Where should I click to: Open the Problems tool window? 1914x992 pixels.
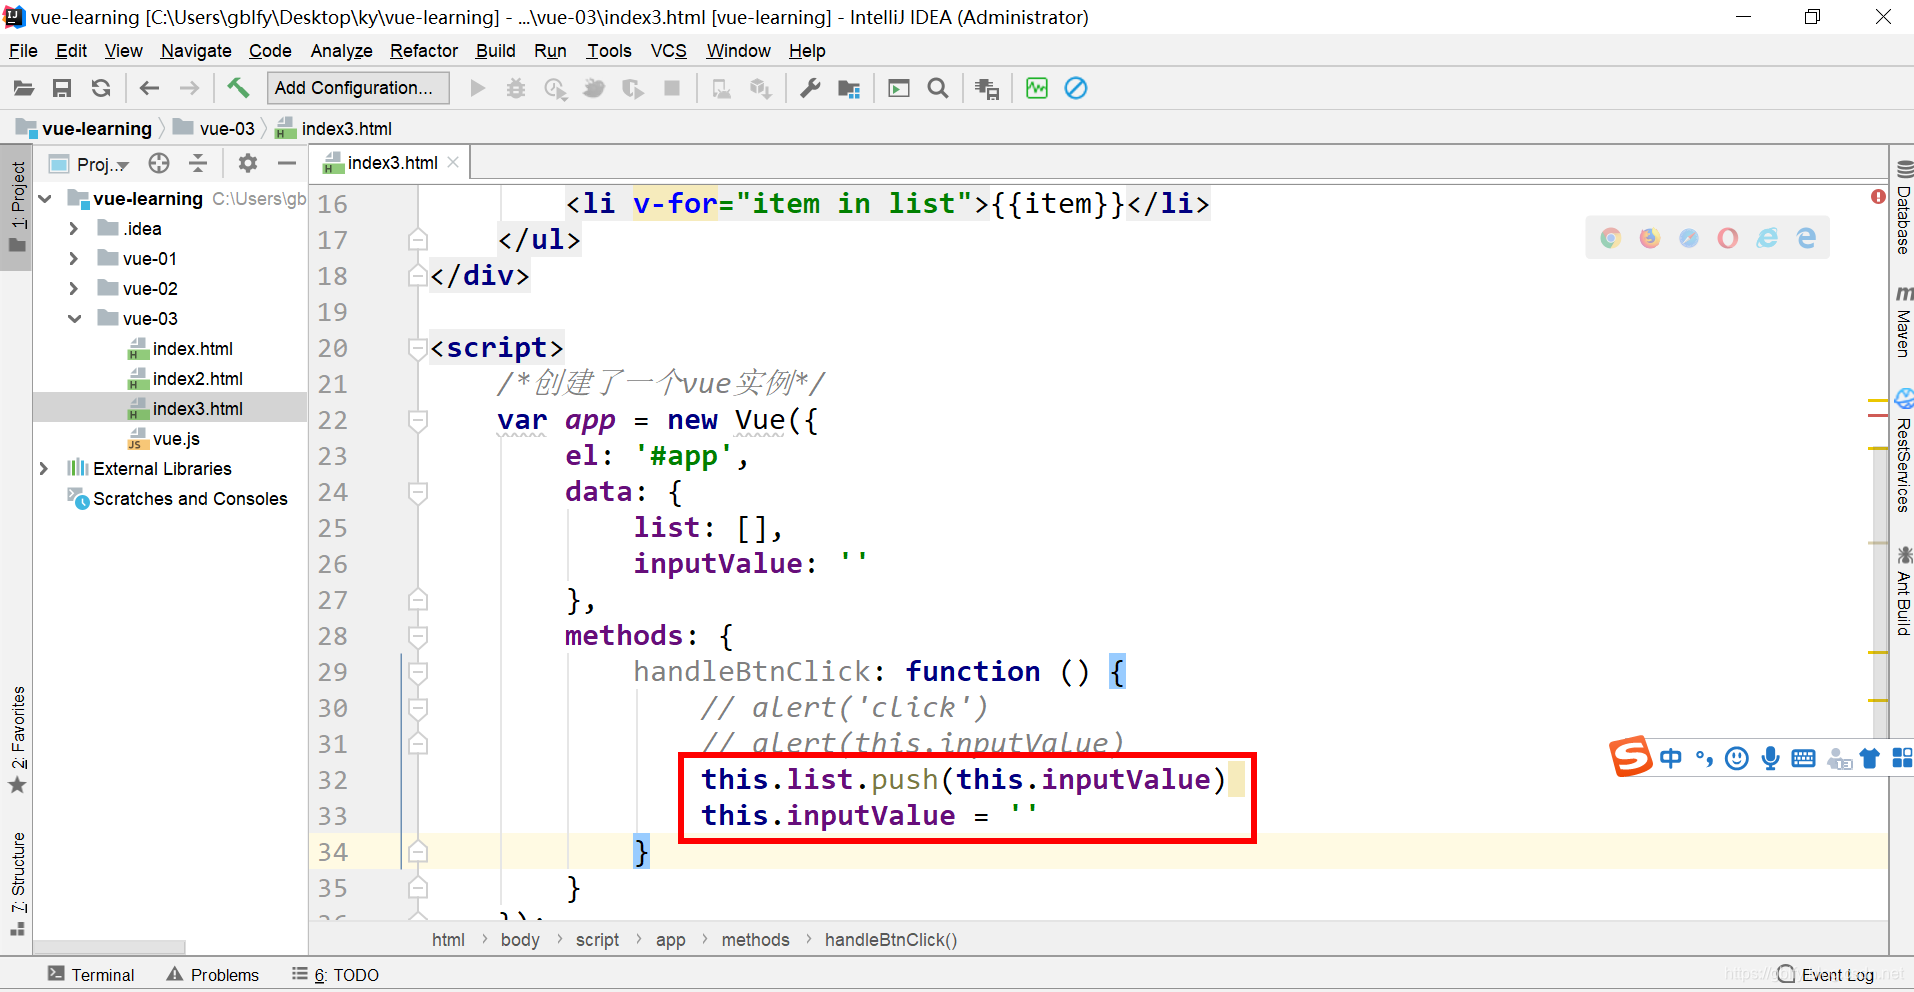click(x=213, y=975)
